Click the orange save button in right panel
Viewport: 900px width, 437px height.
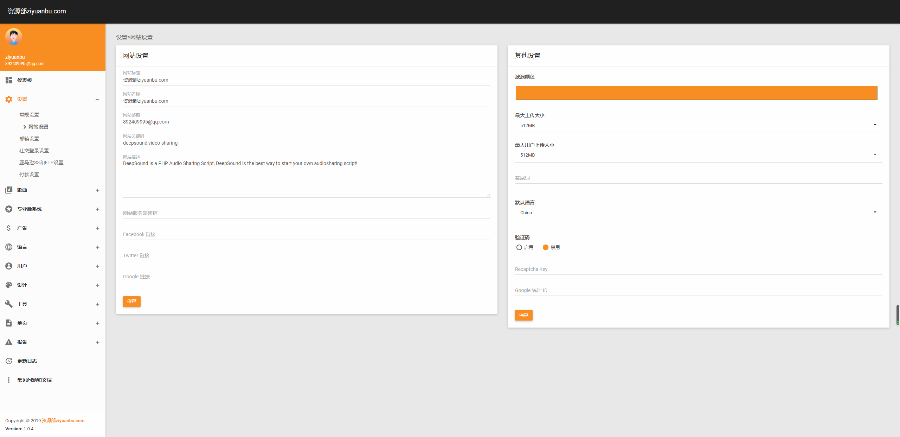524,315
